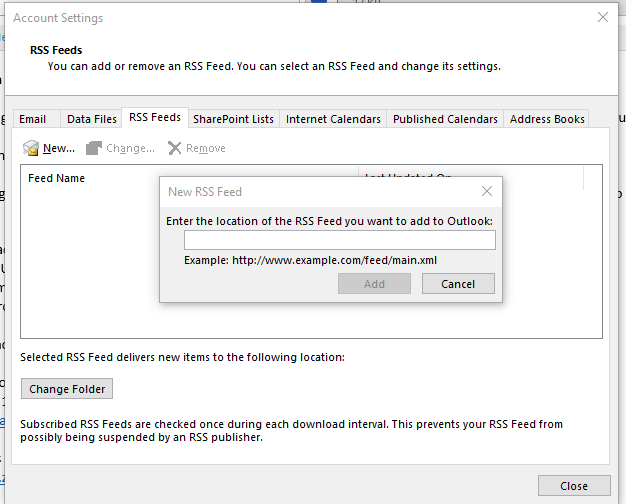The height and width of the screenshot is (504, 626).
Task: Click the New RSS Feed title bar
Action: [x=300, y=191]
